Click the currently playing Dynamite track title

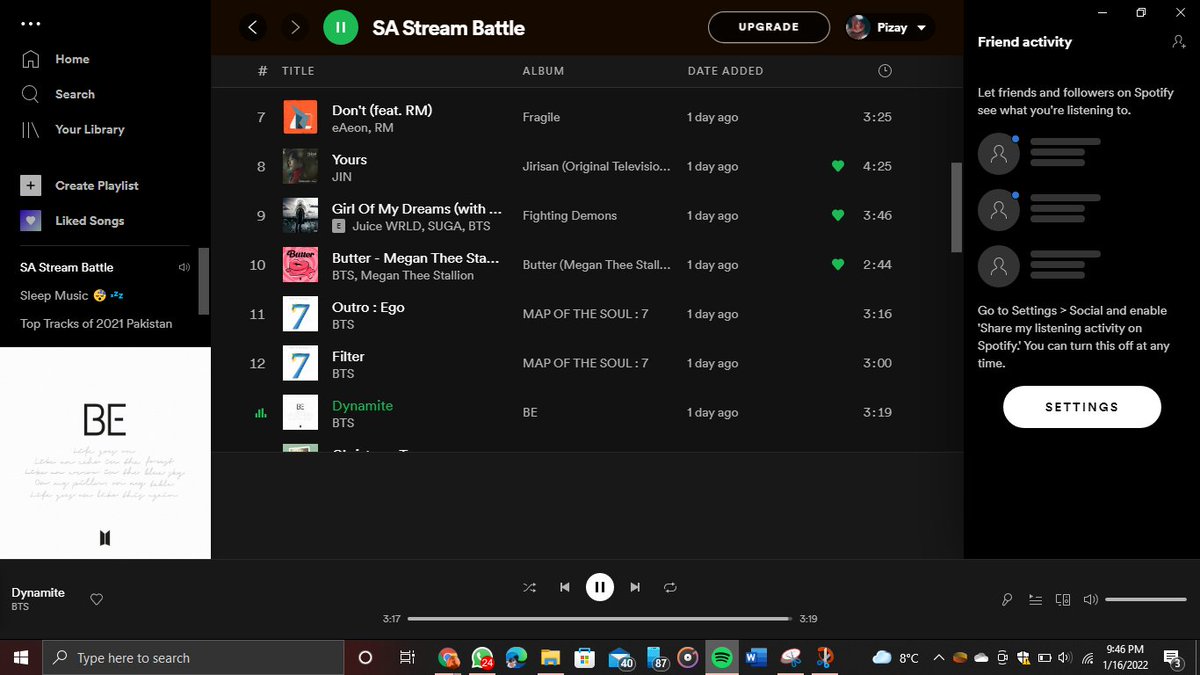(362, 405)
